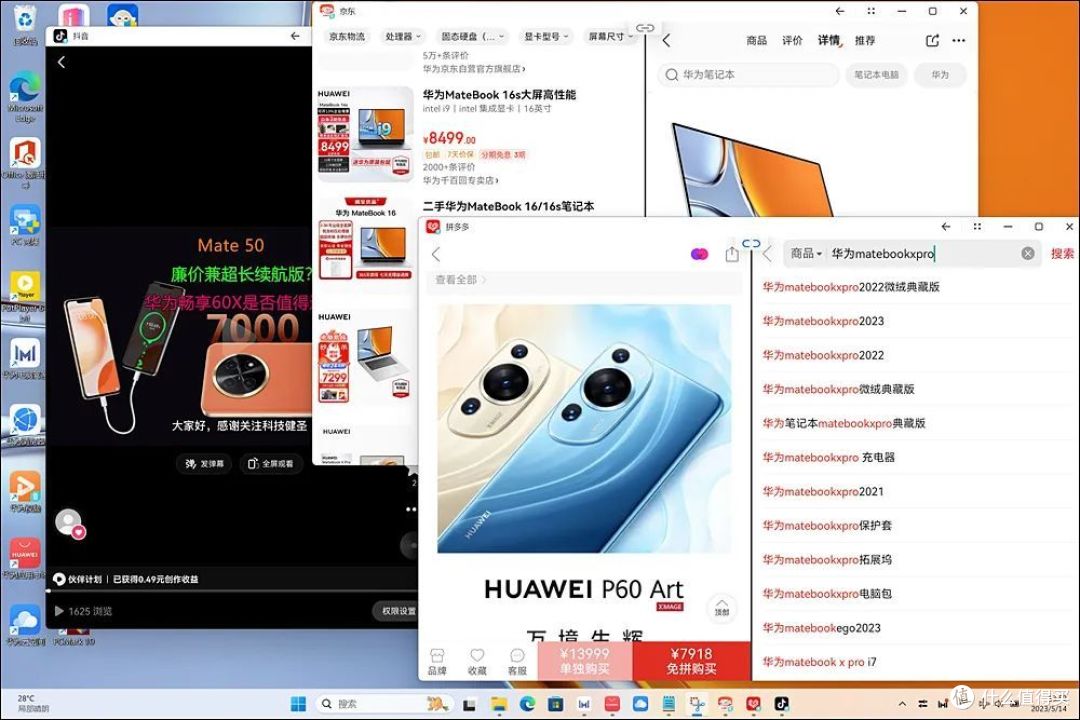Expand 显卡型号 filter in JD

tap(546, 37)
